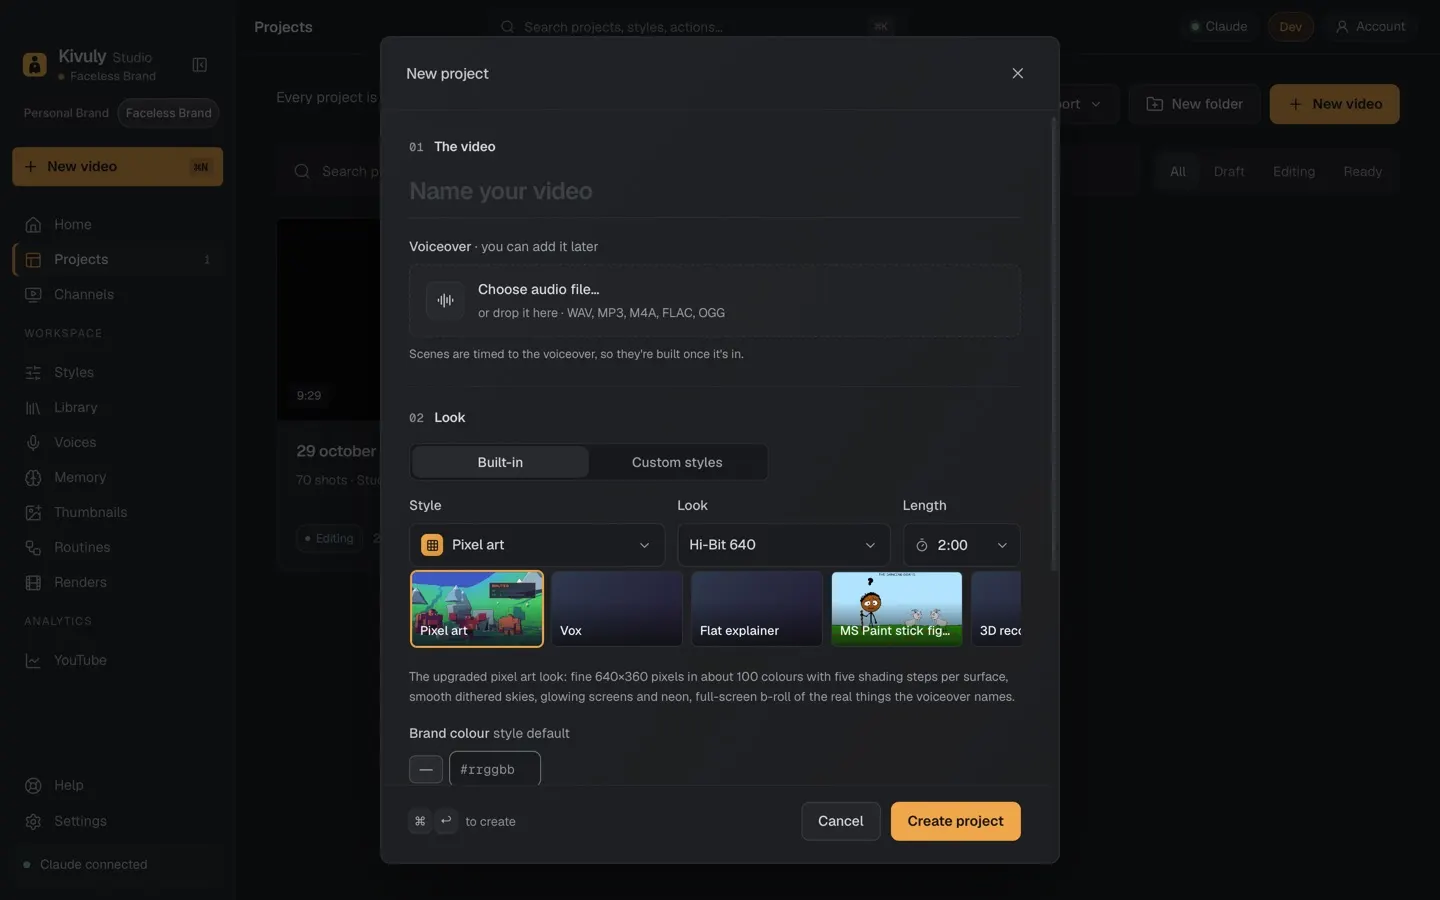Open the Style dropdown showing Pixel art

coord(537,545)
